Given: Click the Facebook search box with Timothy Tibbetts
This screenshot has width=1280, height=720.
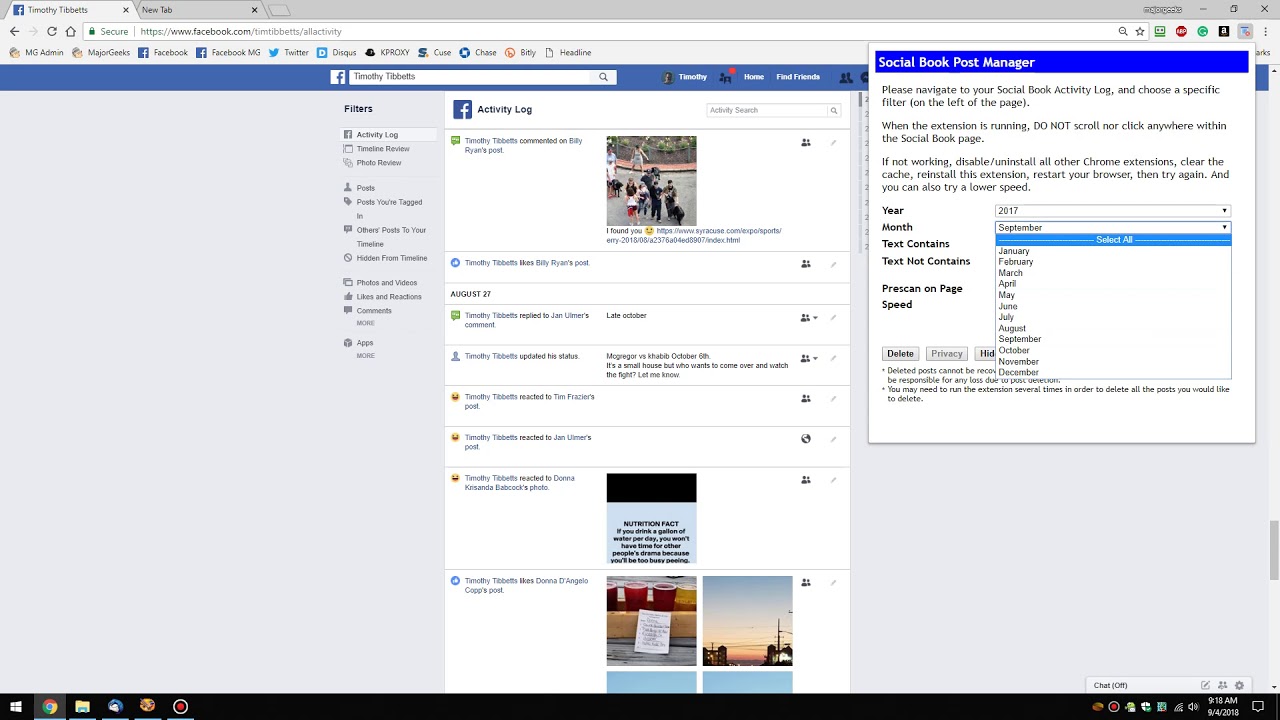Looking at the screenshot, I should pyautogui.click(x=470, y=77).
